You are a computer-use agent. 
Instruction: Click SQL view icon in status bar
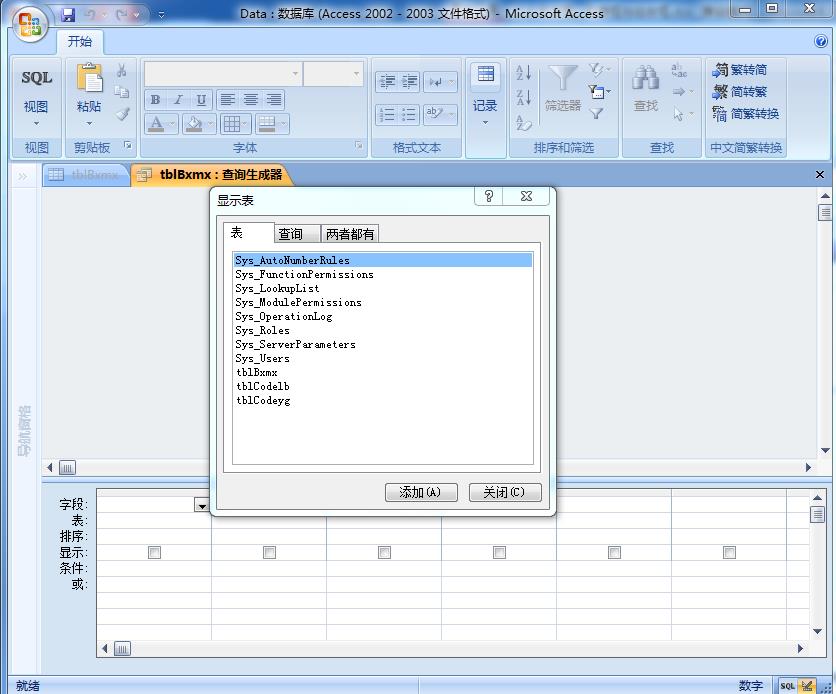(787, 685)
